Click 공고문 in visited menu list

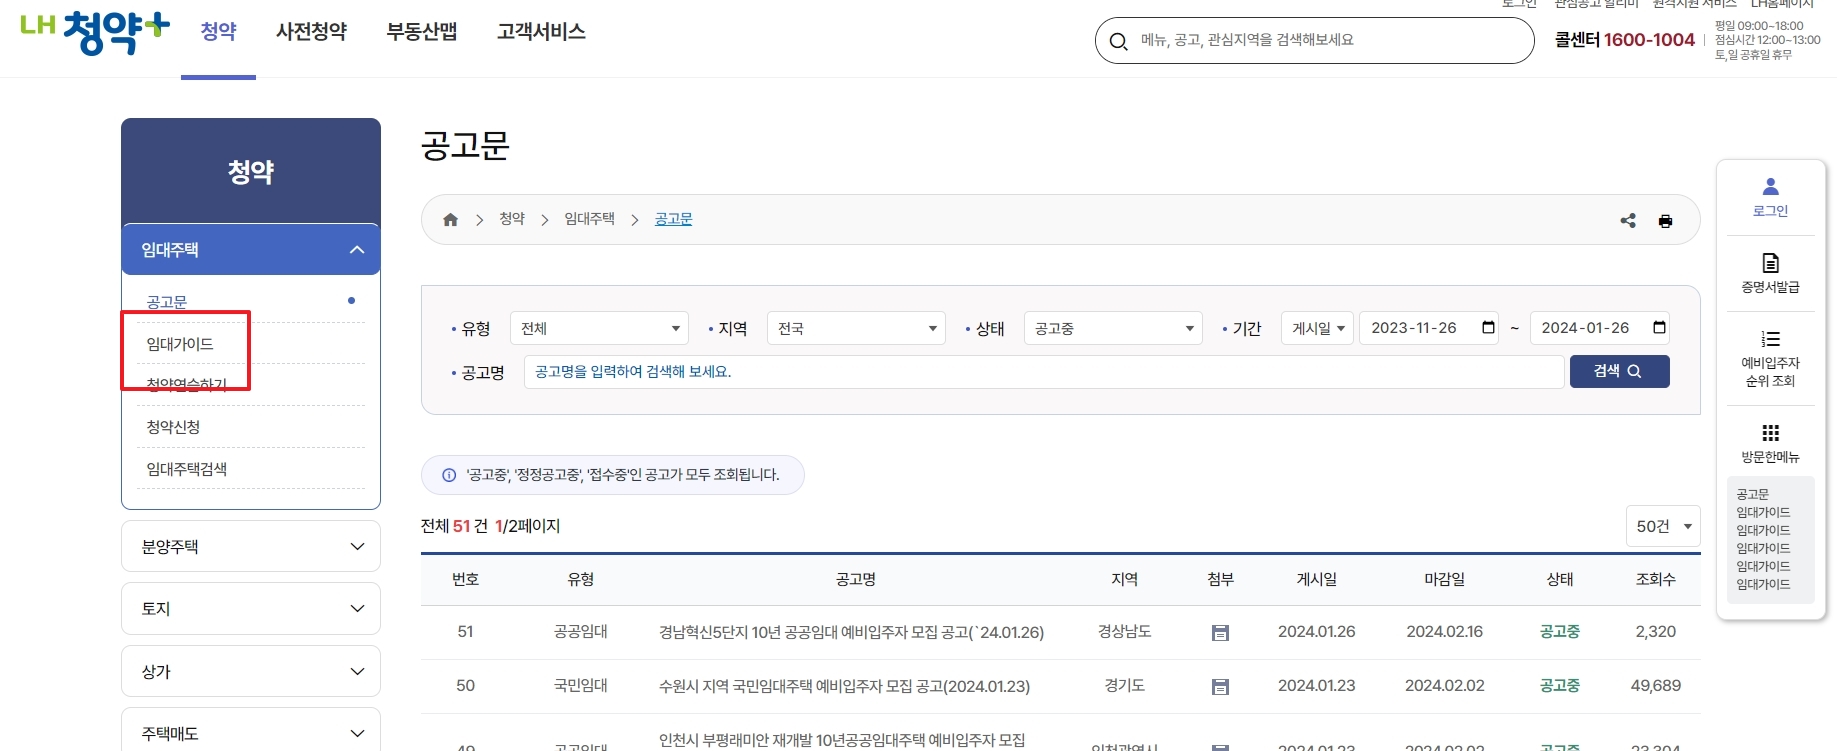tap(1752, 495)
